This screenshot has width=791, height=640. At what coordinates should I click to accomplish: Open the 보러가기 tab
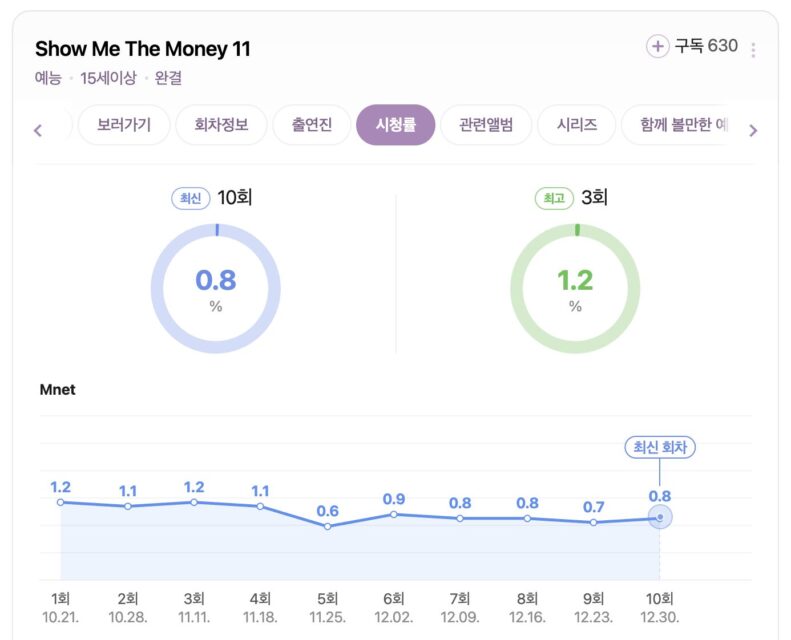coord(124,125)
